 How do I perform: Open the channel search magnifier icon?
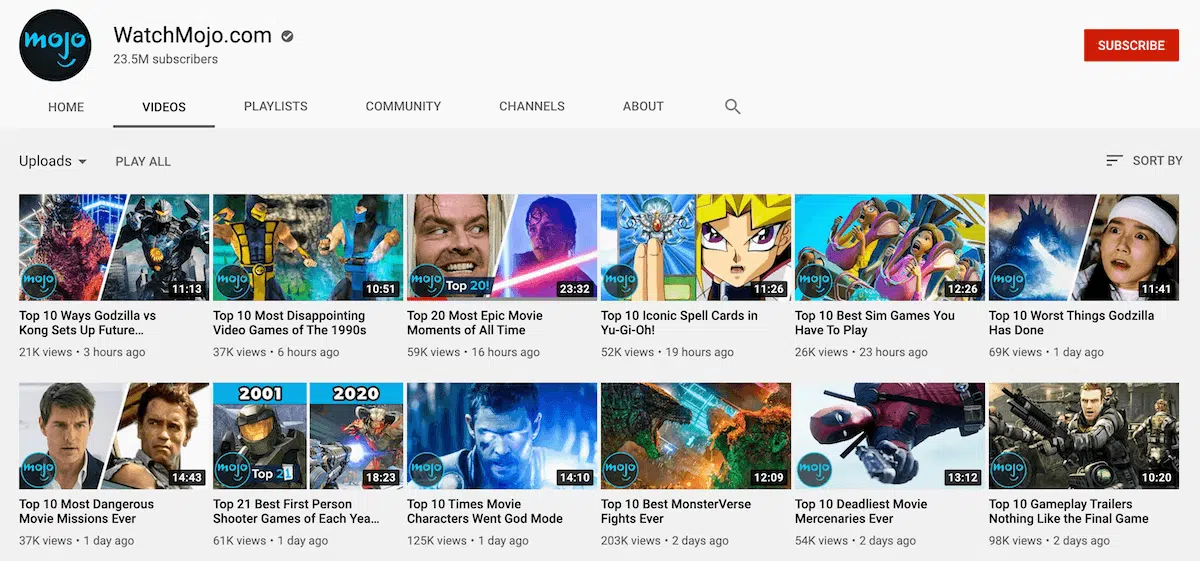[x=733, y=106]
